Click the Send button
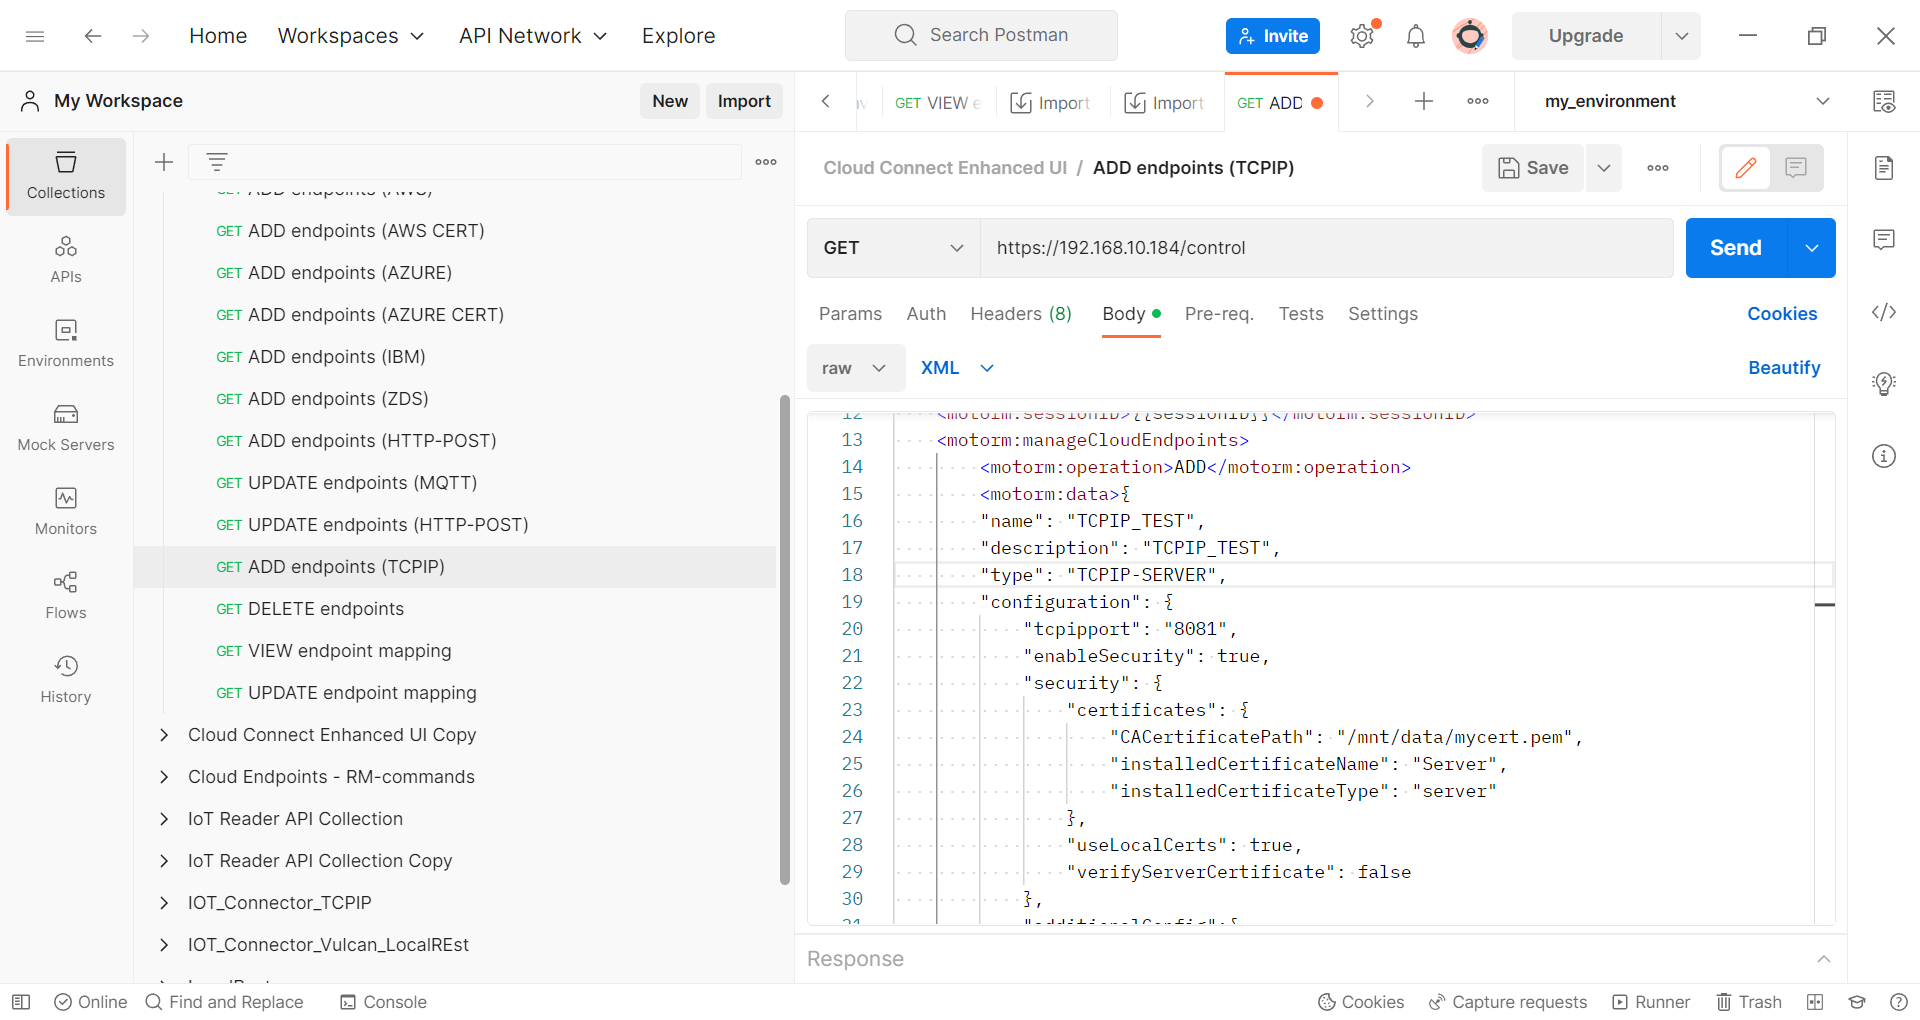 [x=1736, y=248]
